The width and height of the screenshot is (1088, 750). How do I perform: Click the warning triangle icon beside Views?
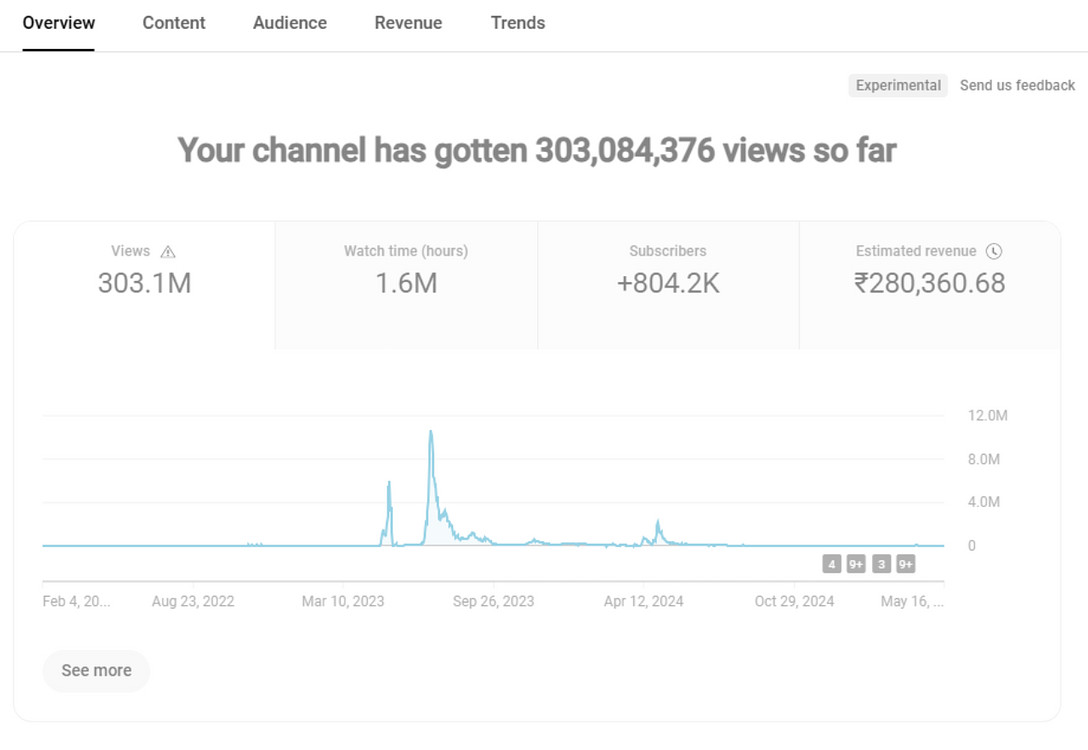[168, 252]
